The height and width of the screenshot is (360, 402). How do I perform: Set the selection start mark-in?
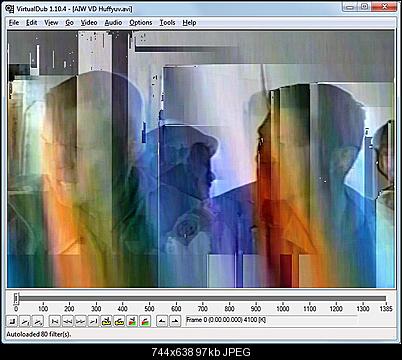(162, 321)
